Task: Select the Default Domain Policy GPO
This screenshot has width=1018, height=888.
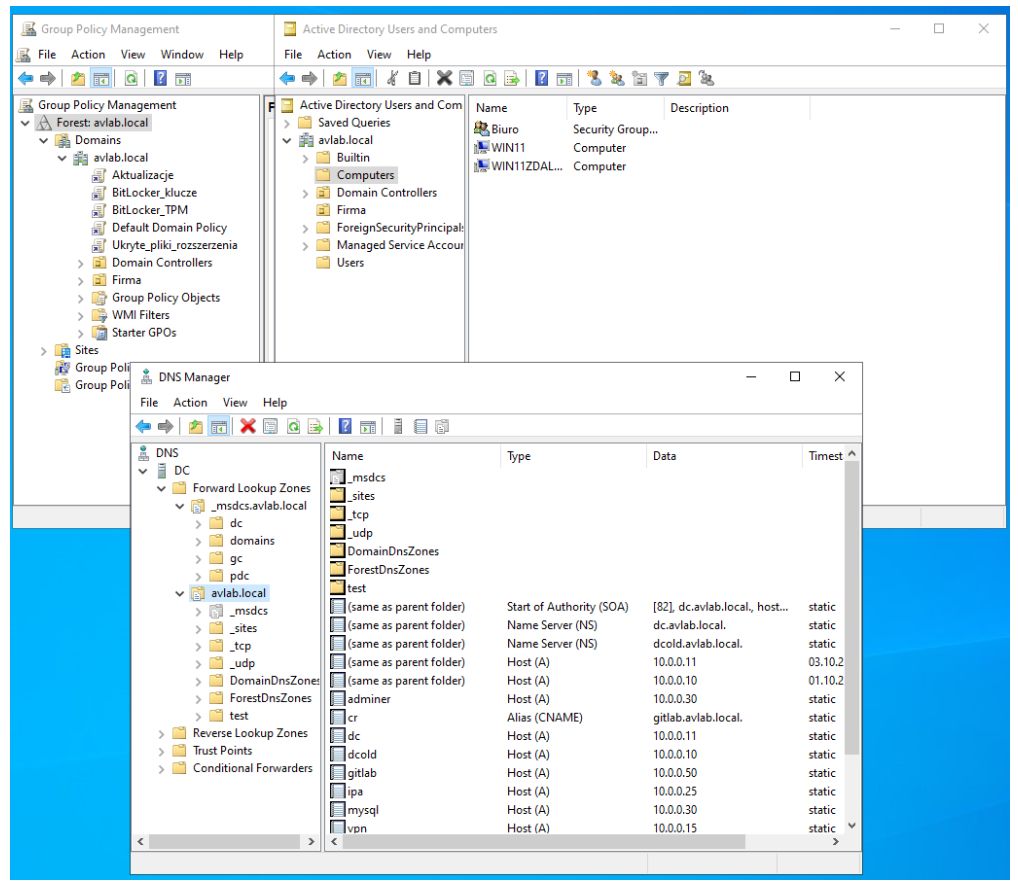Action: pos(168,228)
